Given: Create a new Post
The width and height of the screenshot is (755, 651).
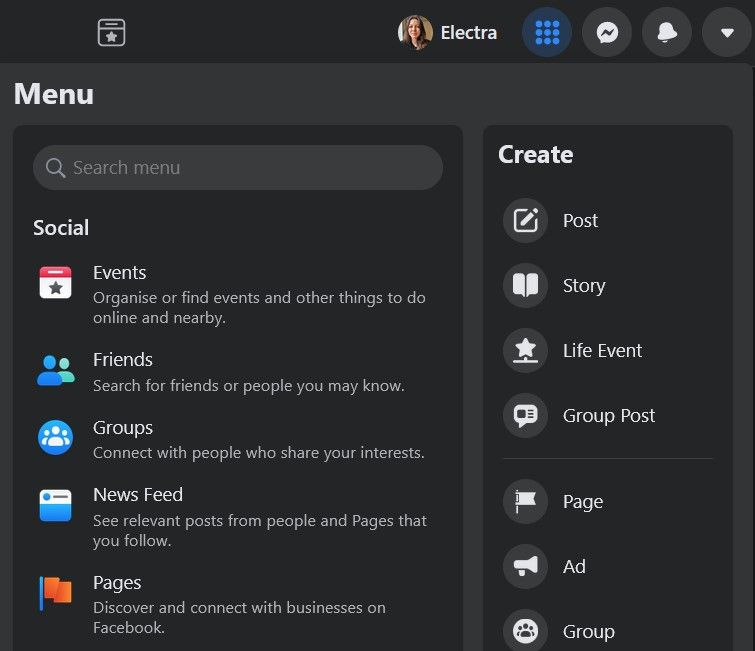Looking at the screenshot, I should [580, 221].
